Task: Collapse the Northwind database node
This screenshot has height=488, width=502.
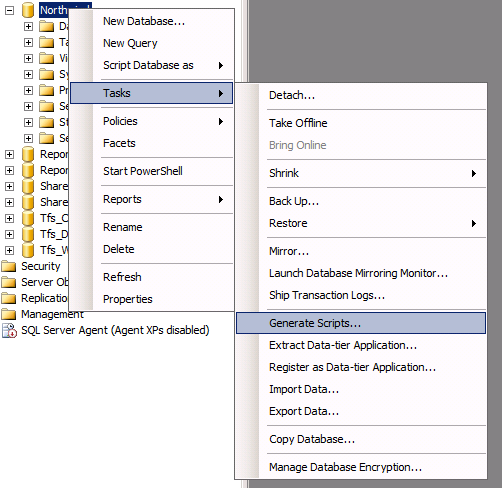Action: pyautogui.click(x=10, y=10)
